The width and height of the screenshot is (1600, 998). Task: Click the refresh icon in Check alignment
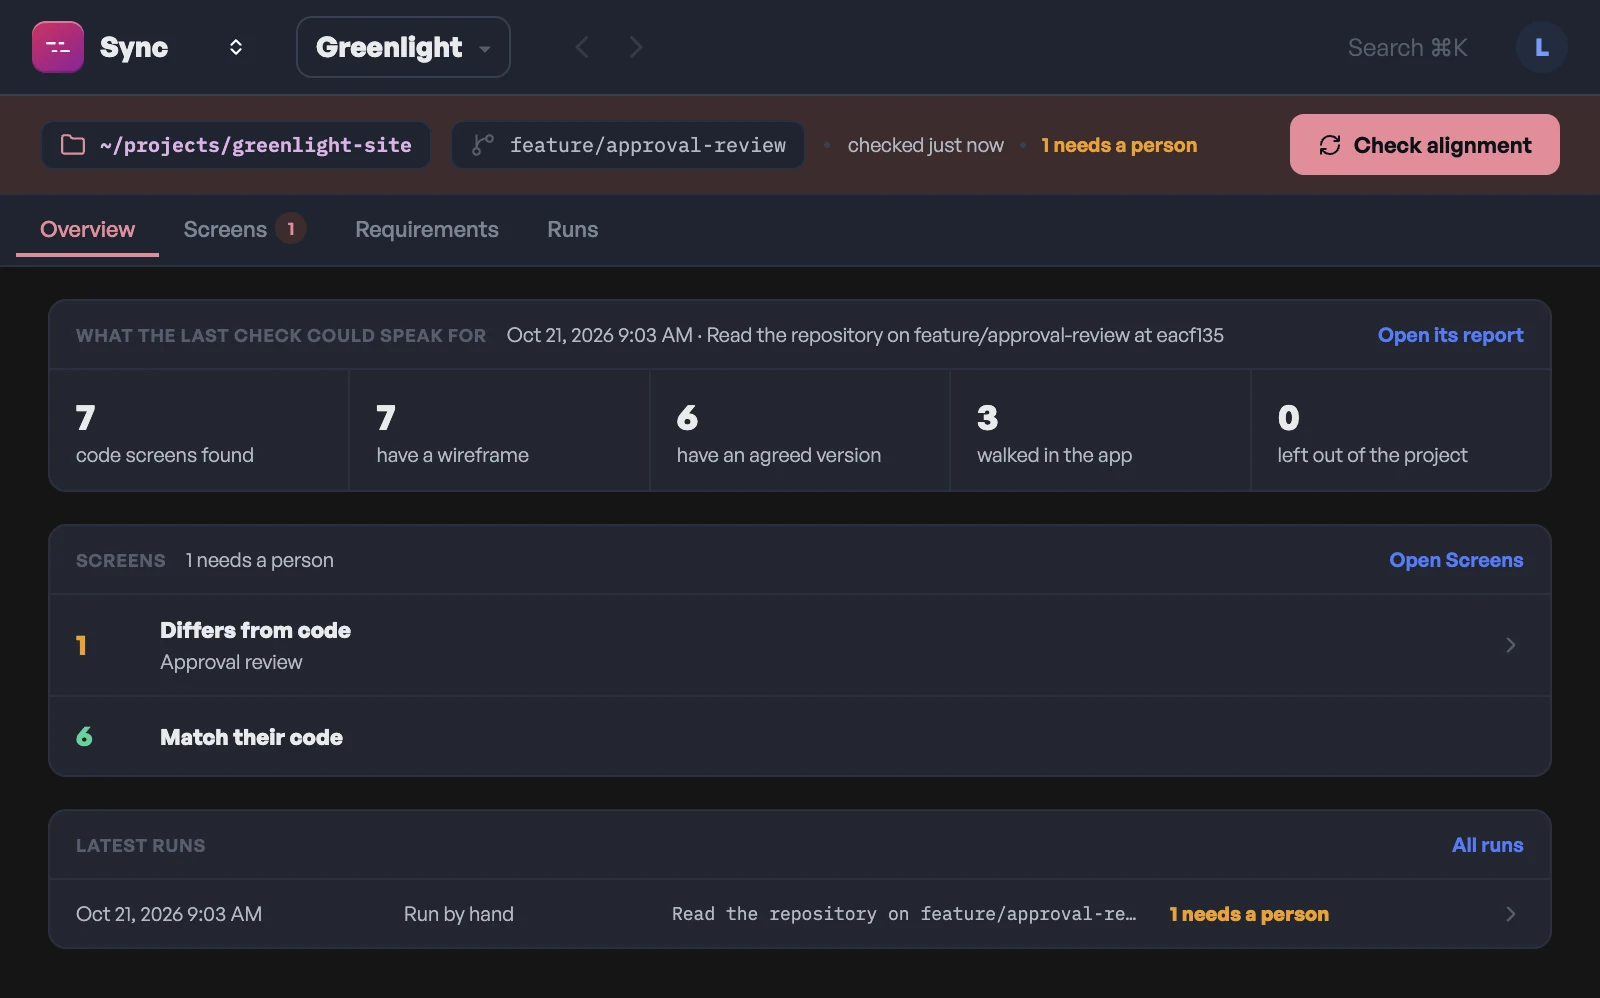pos(1330,145)
